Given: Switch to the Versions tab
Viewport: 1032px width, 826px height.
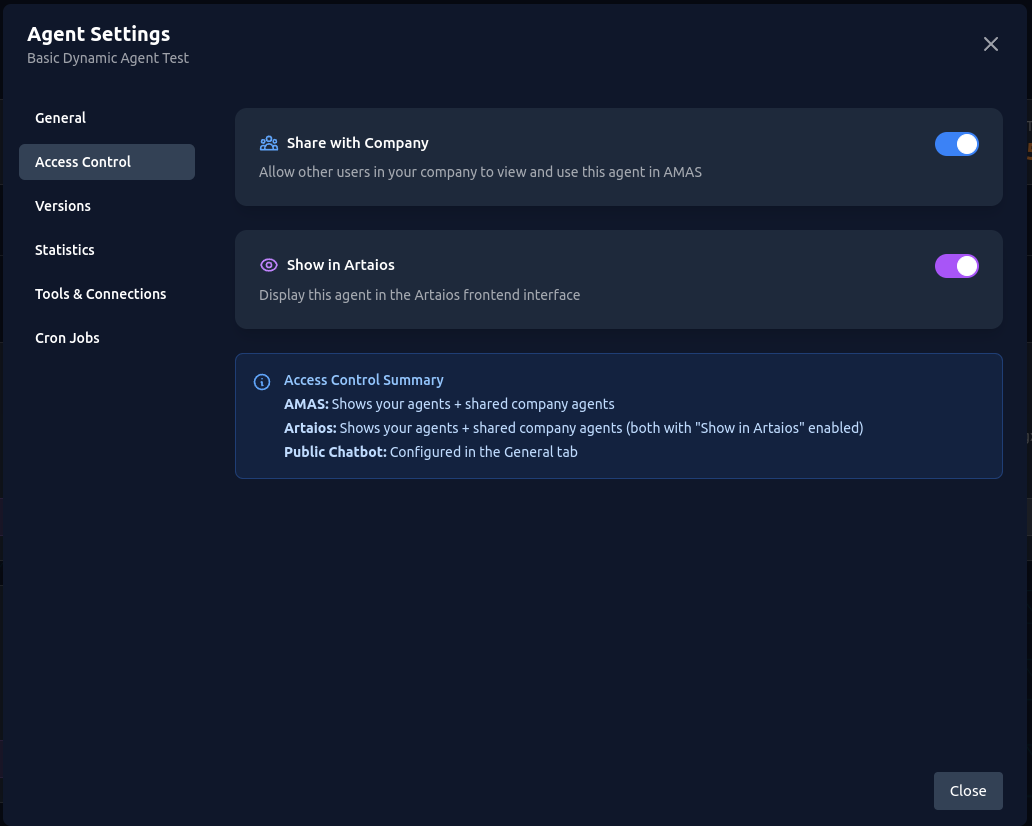Looking at the screenshot, I should tap(107, 206).
